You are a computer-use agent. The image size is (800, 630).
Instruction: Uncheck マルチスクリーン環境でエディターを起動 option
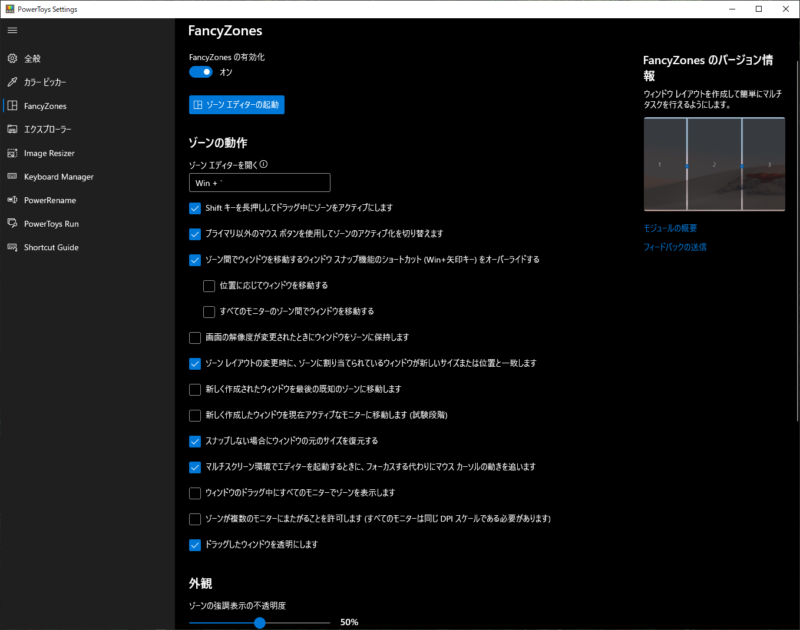pyautogui.click(x=195, y=467)
